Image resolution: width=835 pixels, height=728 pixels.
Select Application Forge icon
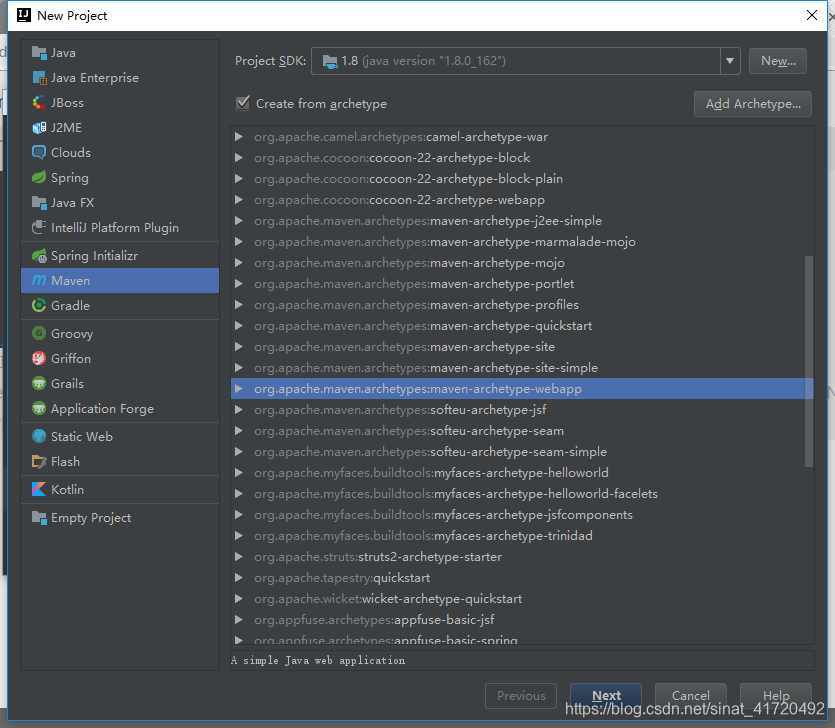tap(39, 408)
